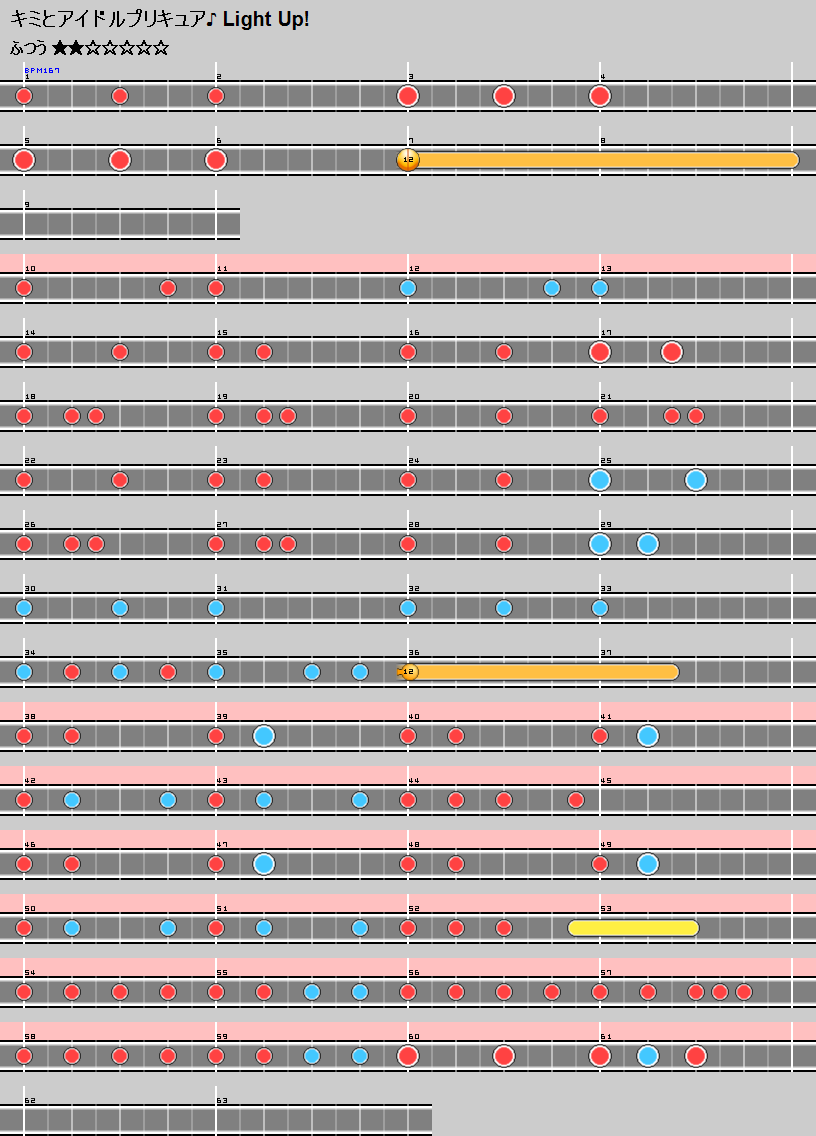This screenshot has height=1136, width=816.
Task: Click the measure 63 number marker
Action: (x=222, y=1100)
